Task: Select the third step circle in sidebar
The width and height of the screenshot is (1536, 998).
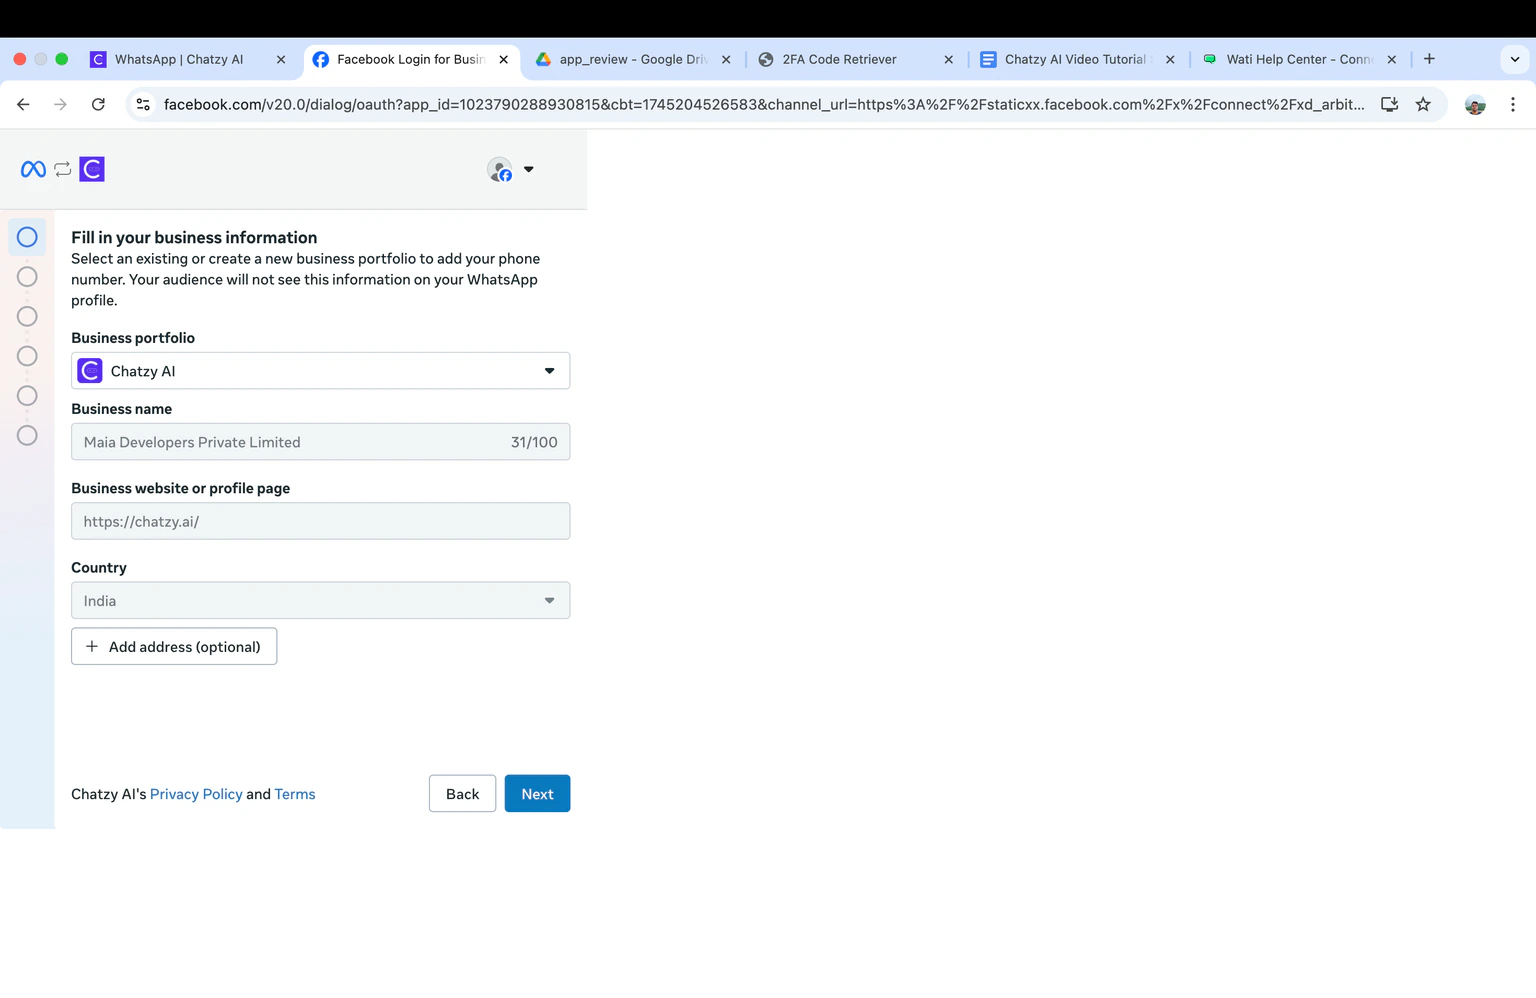Action: coord(27,317)
